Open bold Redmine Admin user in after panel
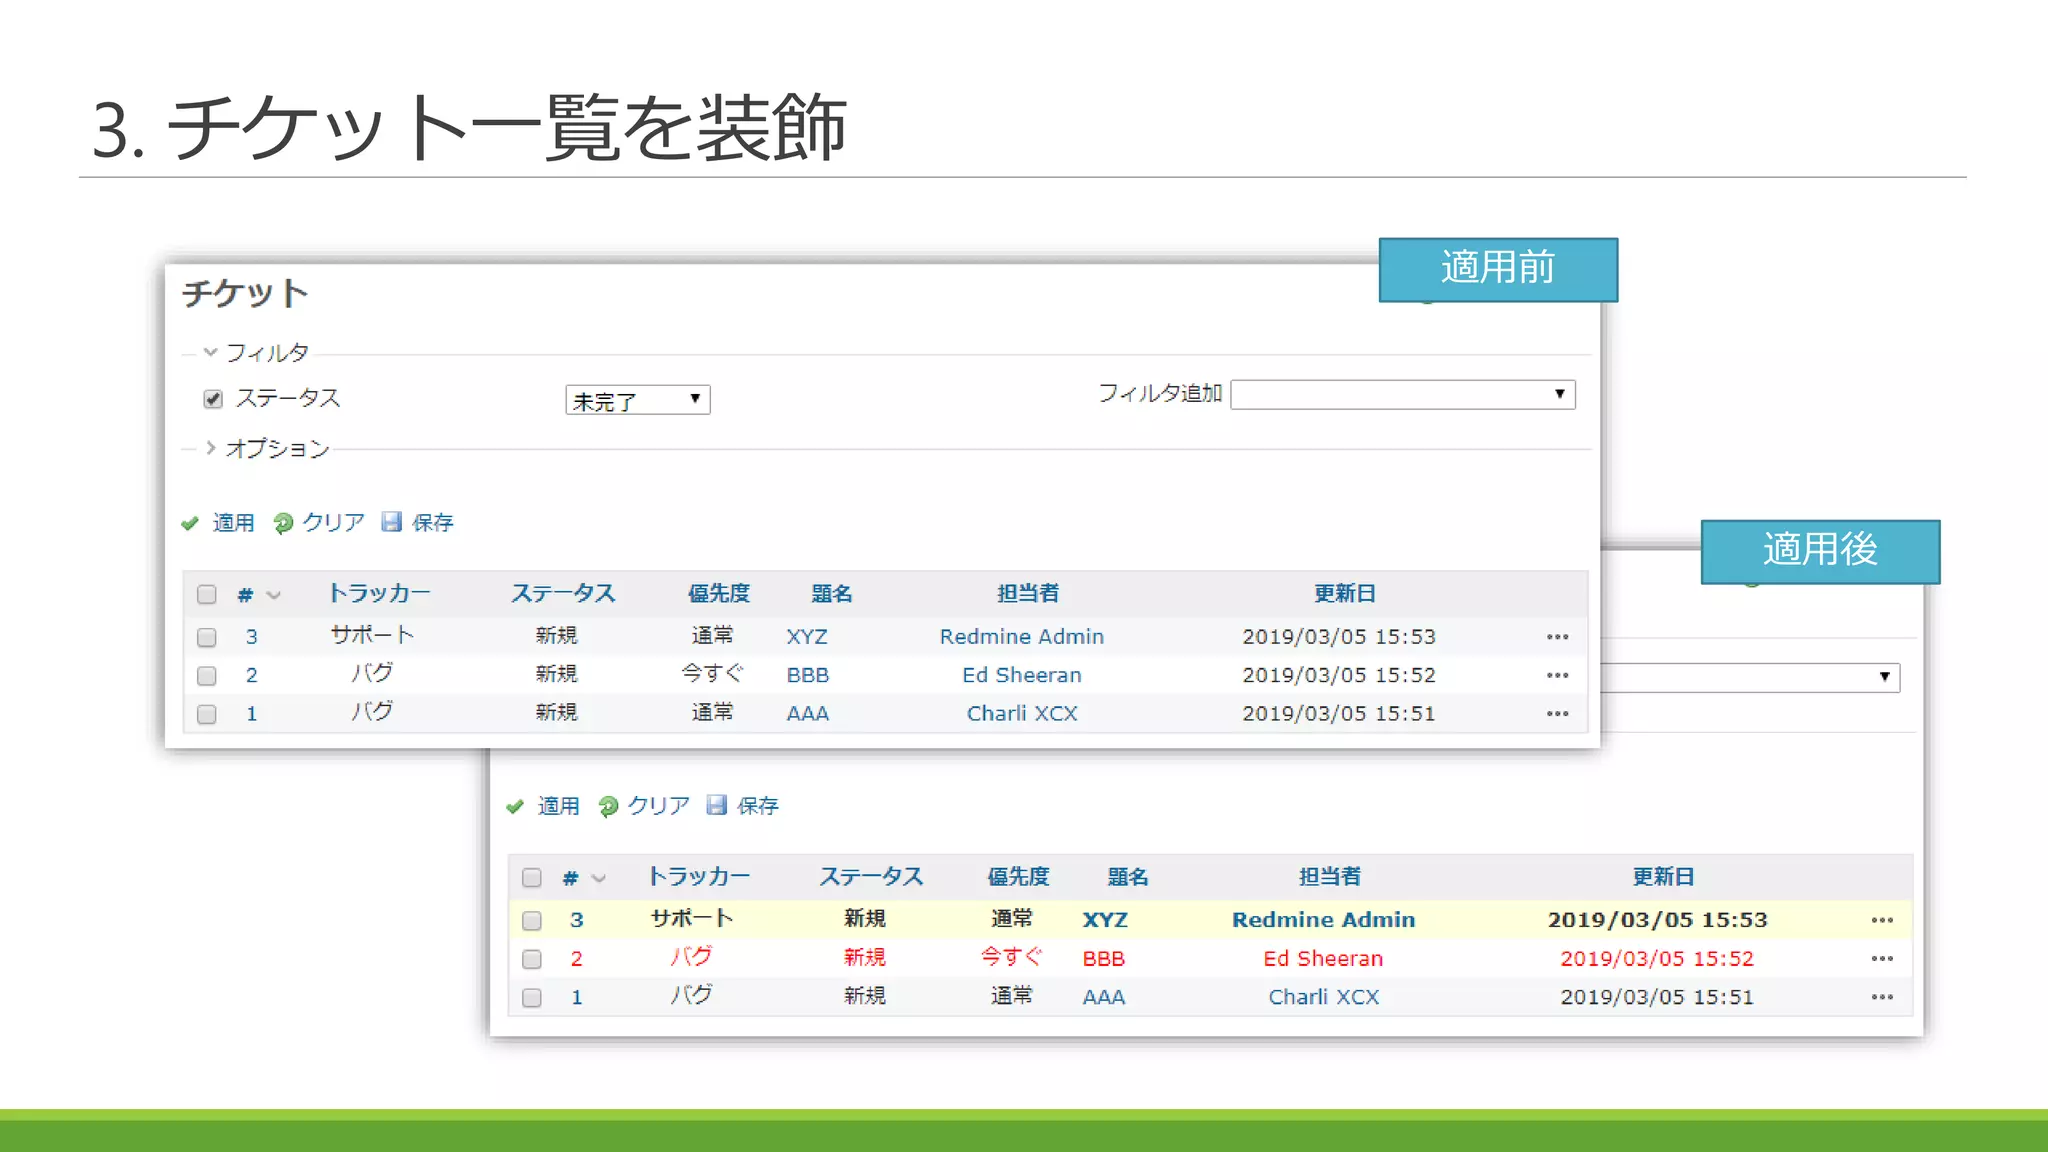This screenshot has height=1152, width=2048. point(1323,920)
